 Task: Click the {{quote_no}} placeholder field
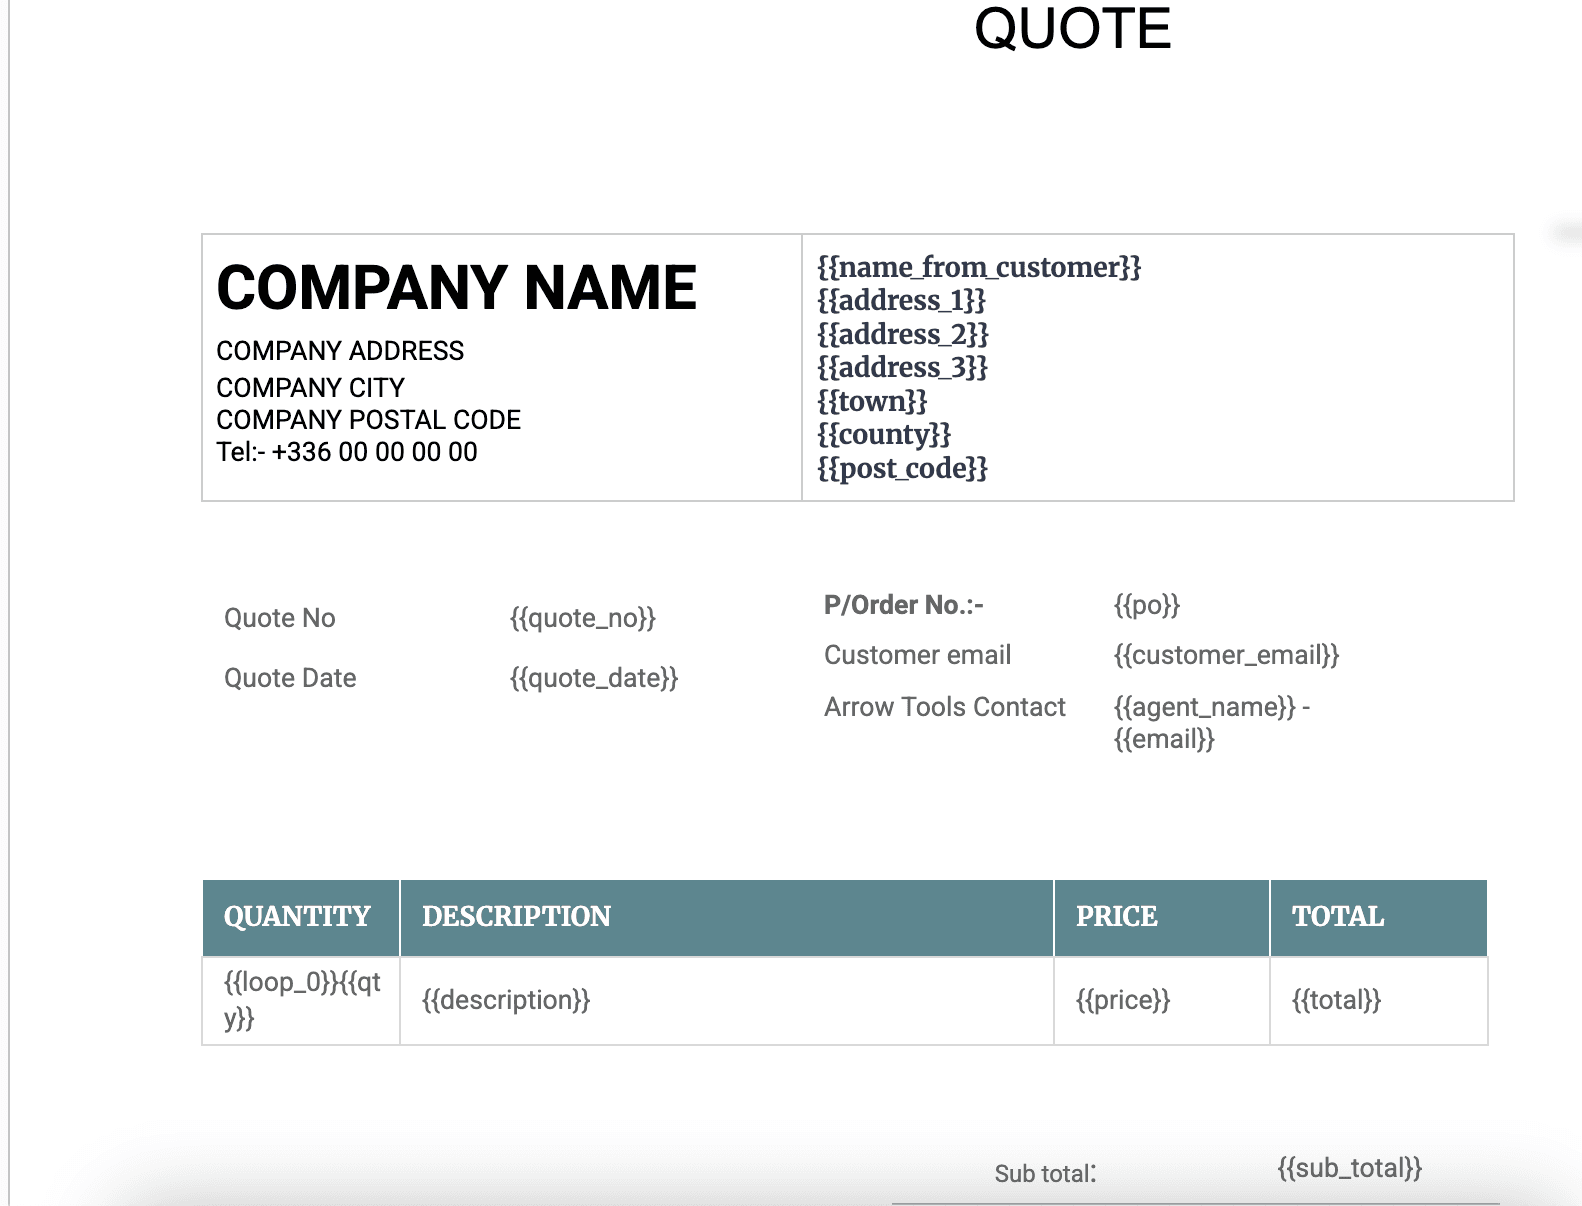coord(582,618)
